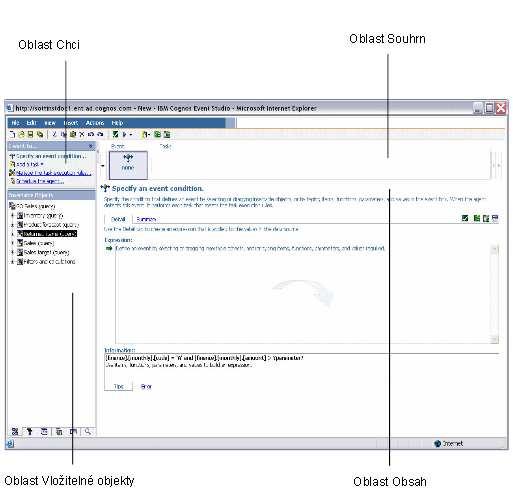Click the Delete X toolbar icon

82,134
